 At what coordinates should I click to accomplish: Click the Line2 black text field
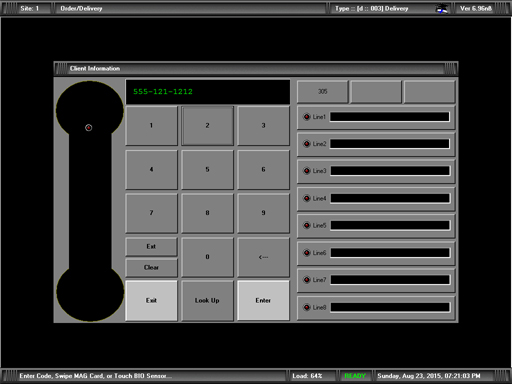(x=390, y=144)
